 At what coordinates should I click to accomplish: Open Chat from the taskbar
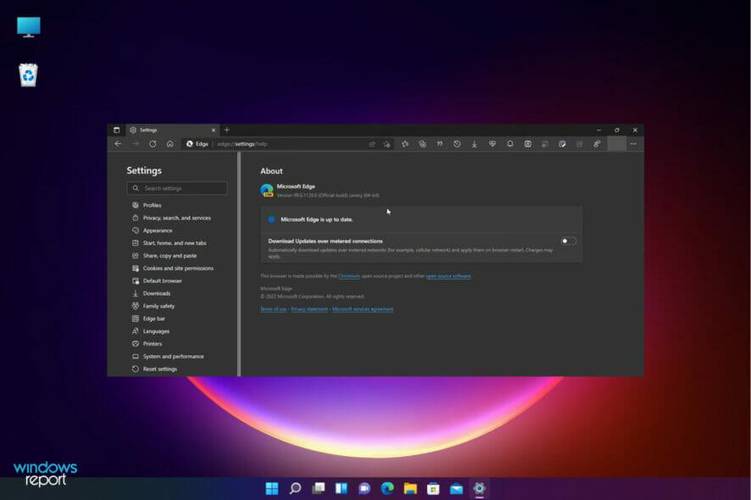pos(364,488)
